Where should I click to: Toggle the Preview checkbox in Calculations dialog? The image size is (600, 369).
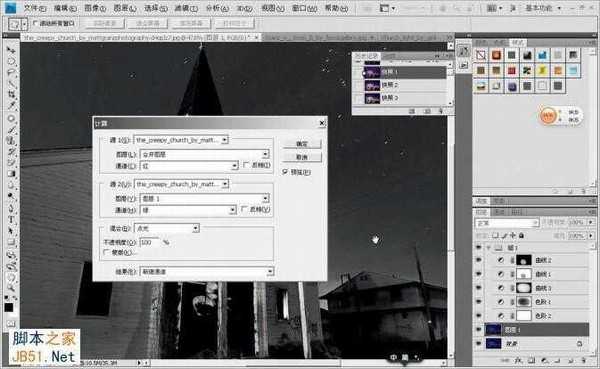point(285,172)
